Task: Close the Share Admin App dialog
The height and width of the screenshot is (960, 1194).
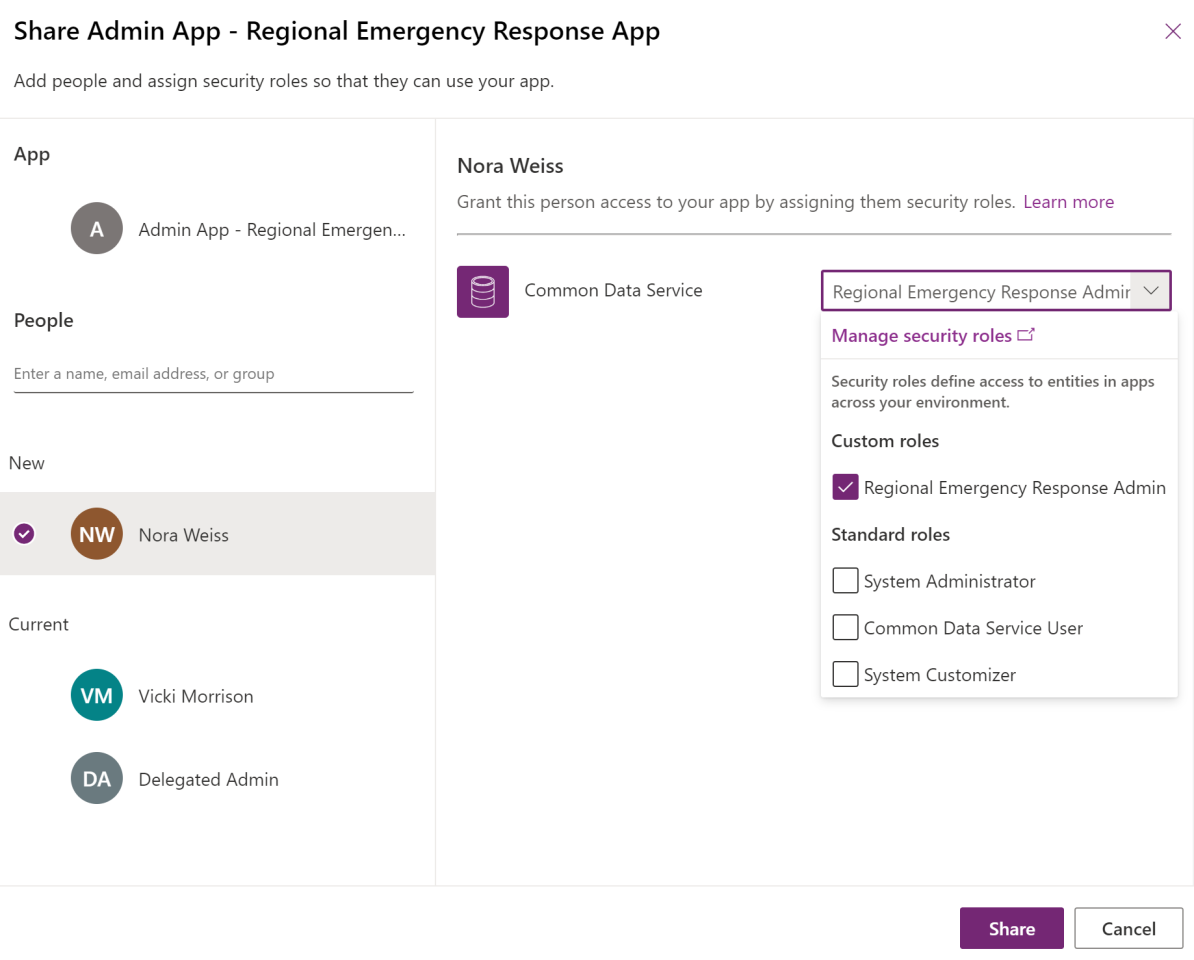Action: pos(1173,31)
